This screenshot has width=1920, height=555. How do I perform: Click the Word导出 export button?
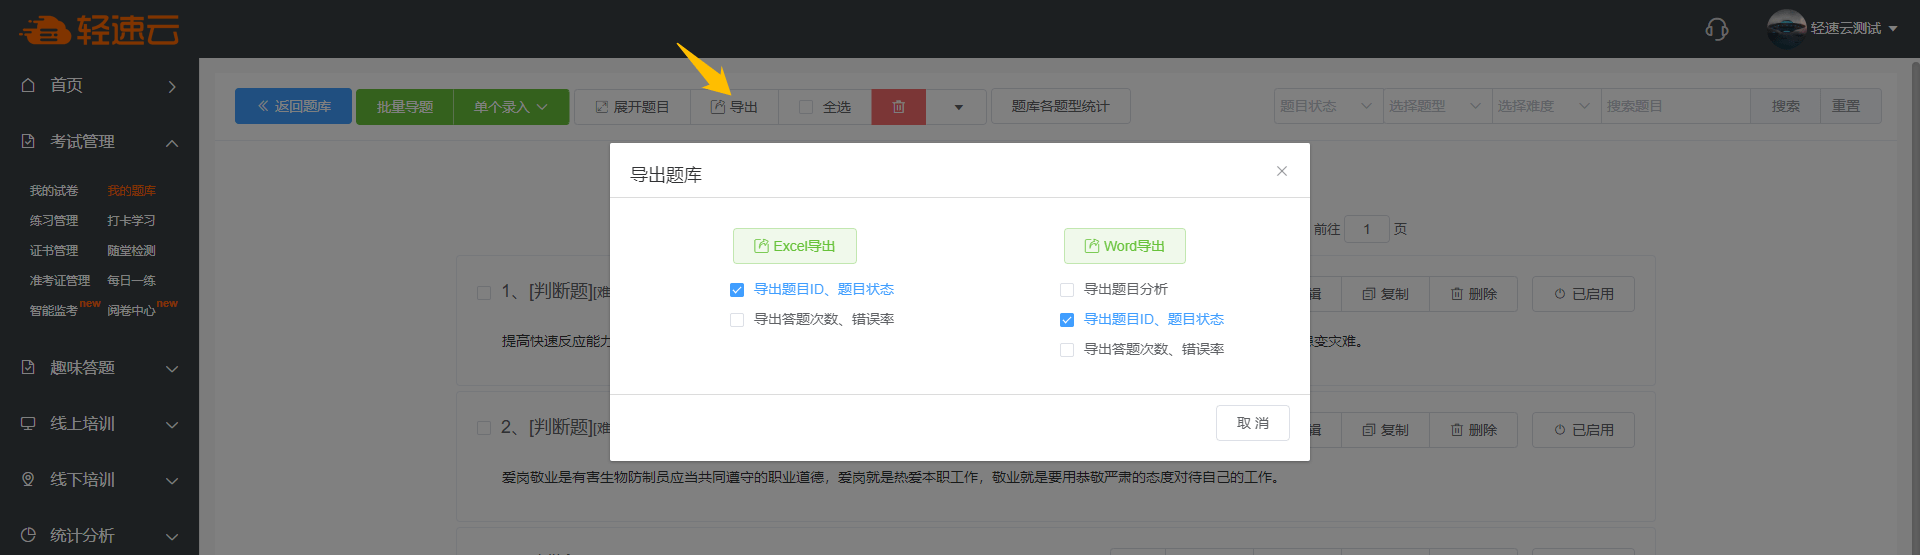tap(1124, 246)
